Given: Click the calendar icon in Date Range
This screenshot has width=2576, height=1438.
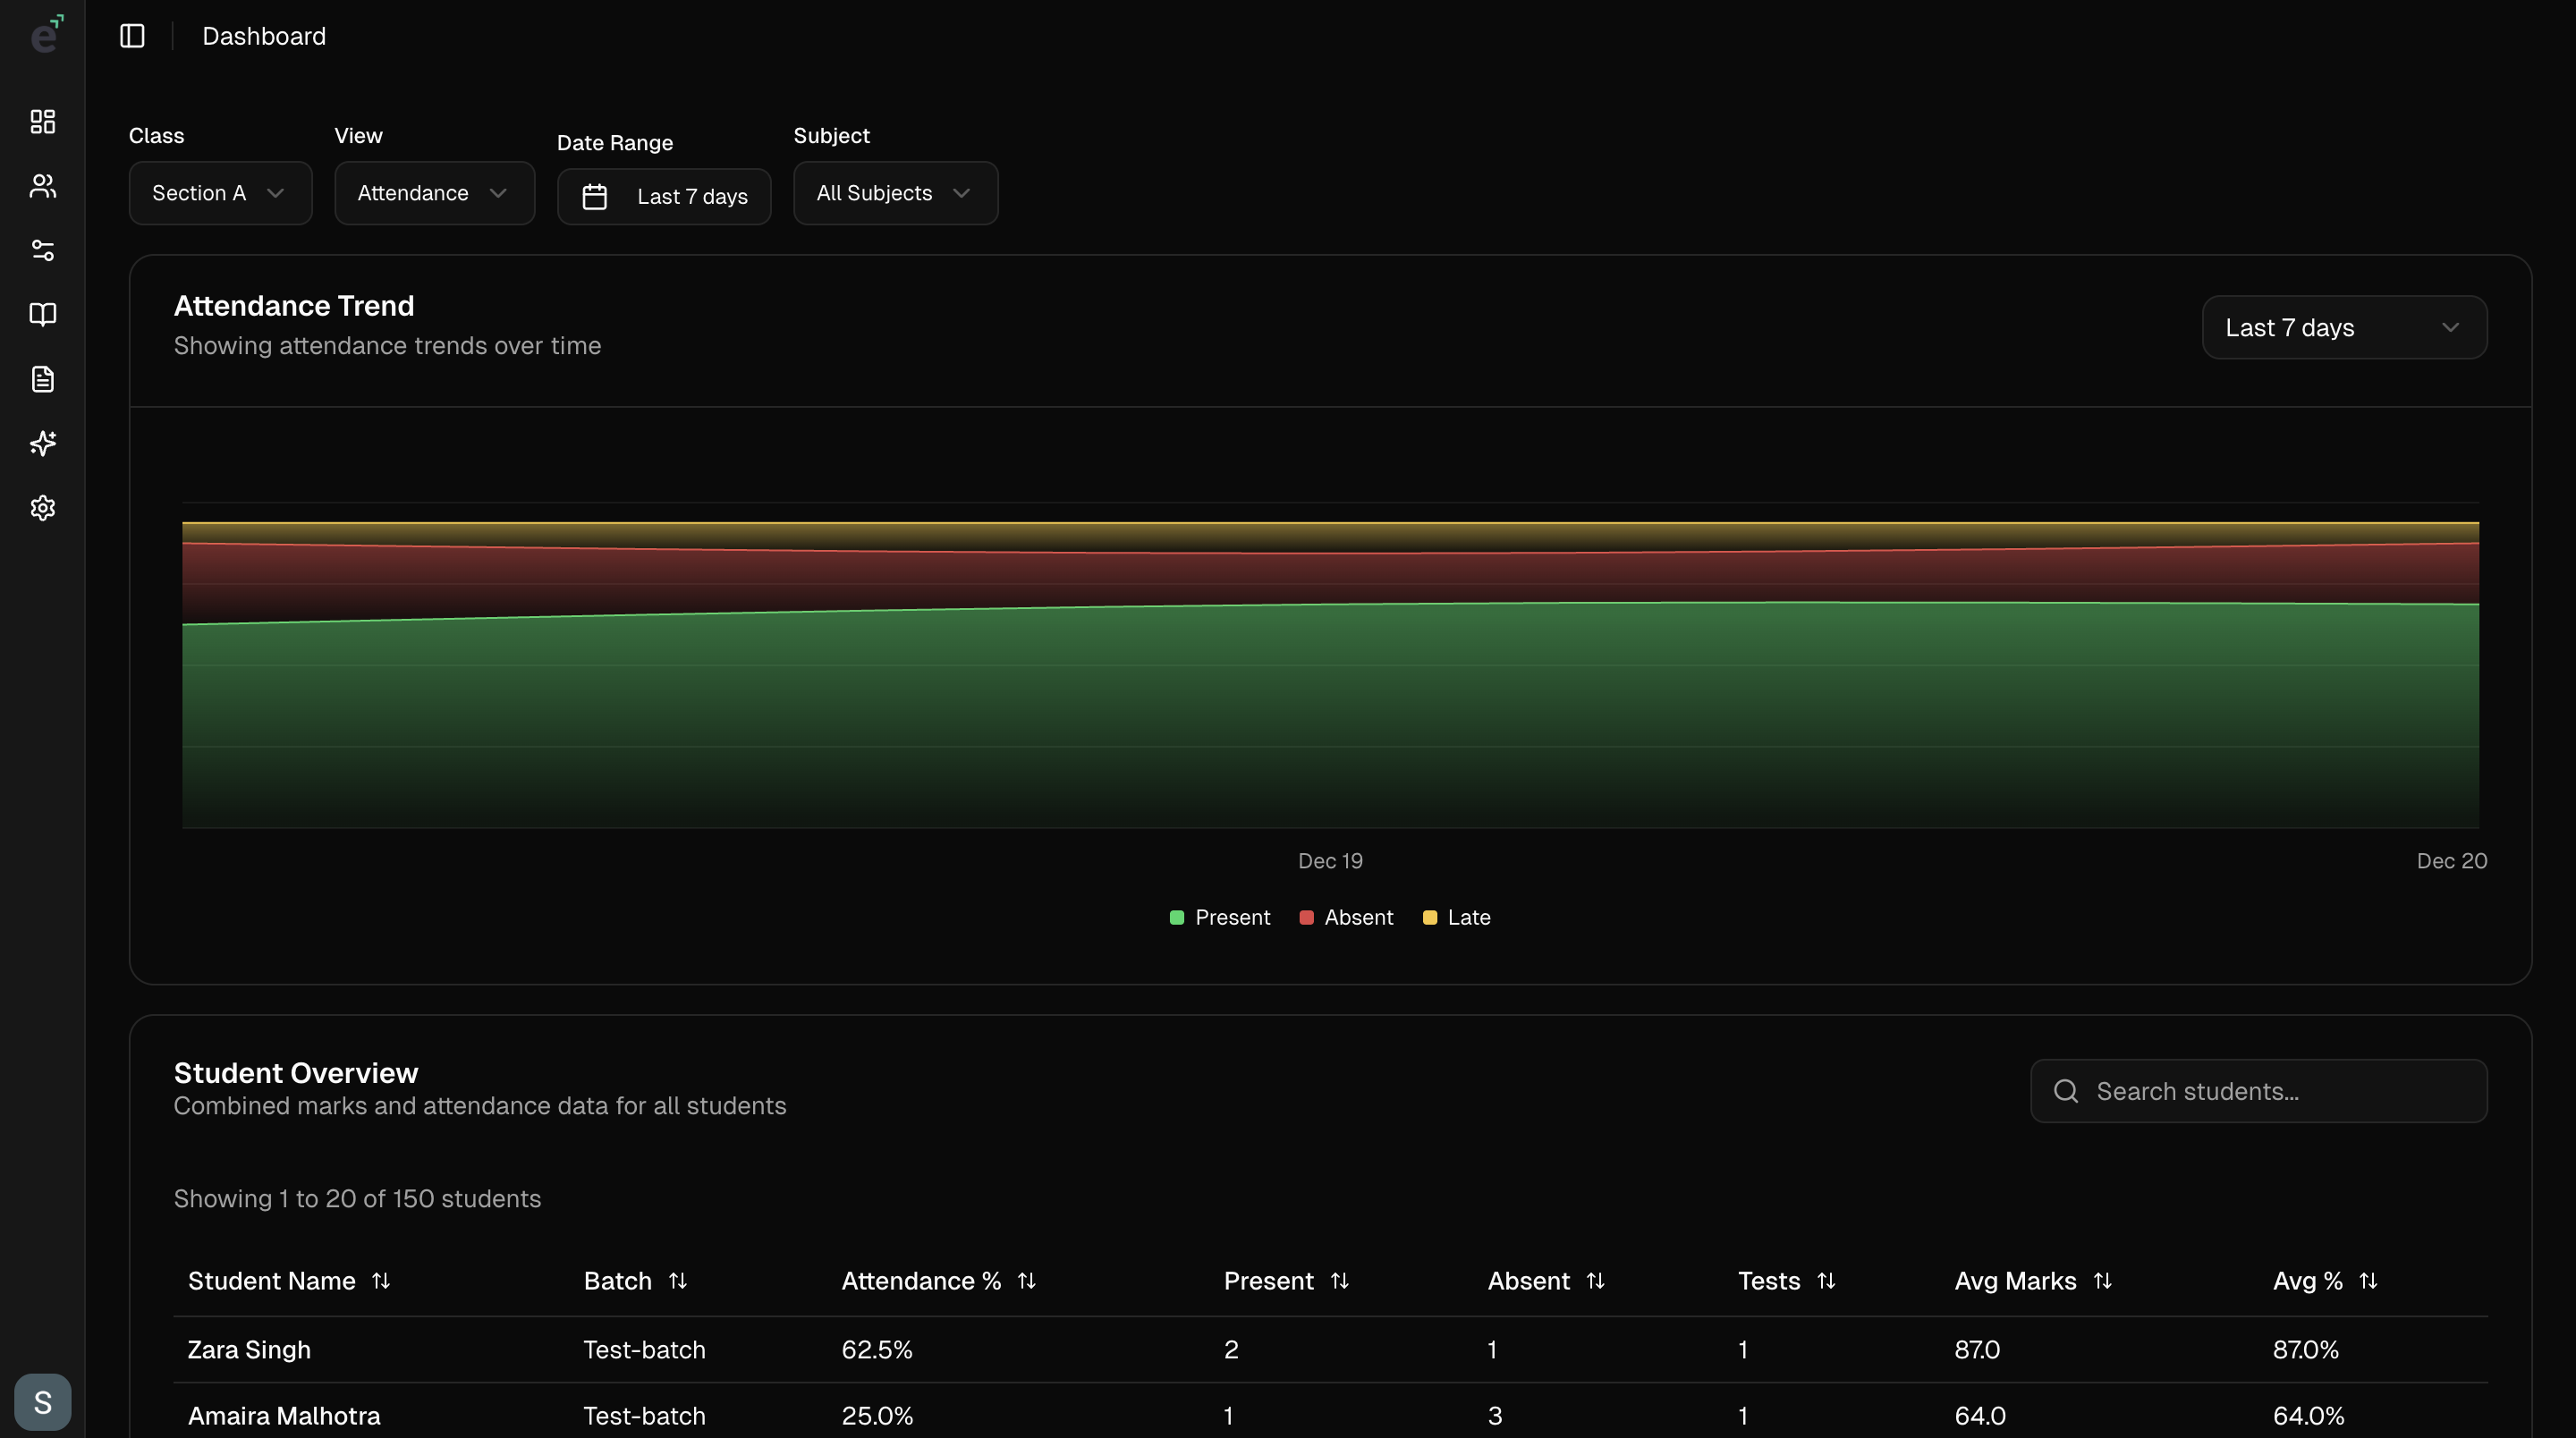Looking at the screenshot, I should pos(594,196).
